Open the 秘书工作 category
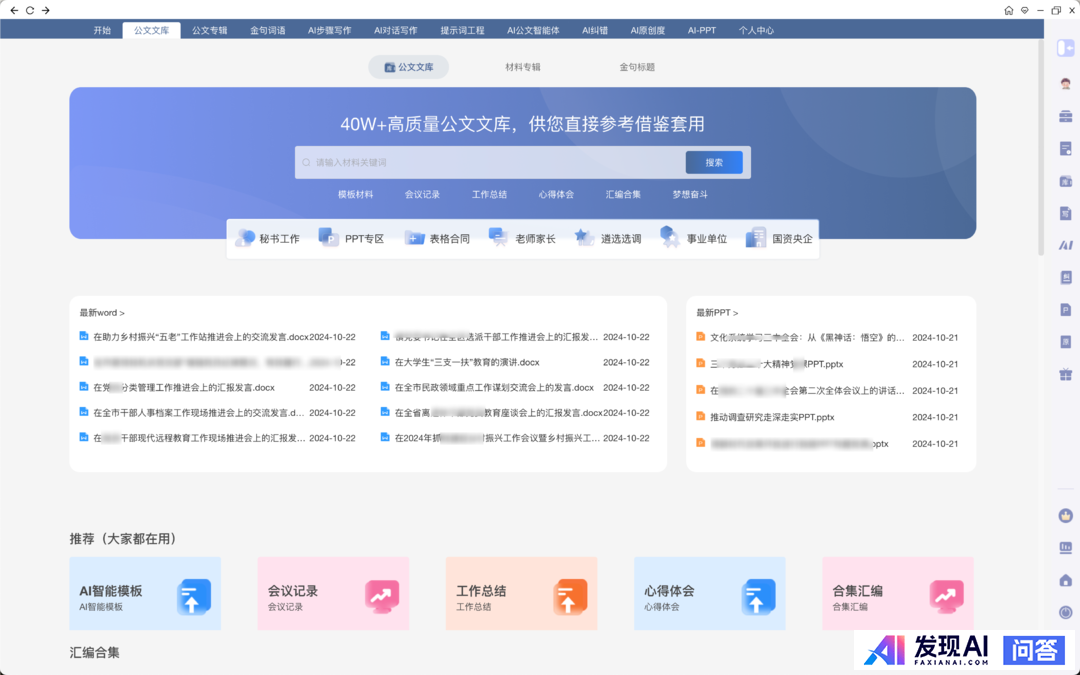Image resolution: width=1080 pixels, height=675 pixels. (x=268, y=239)
